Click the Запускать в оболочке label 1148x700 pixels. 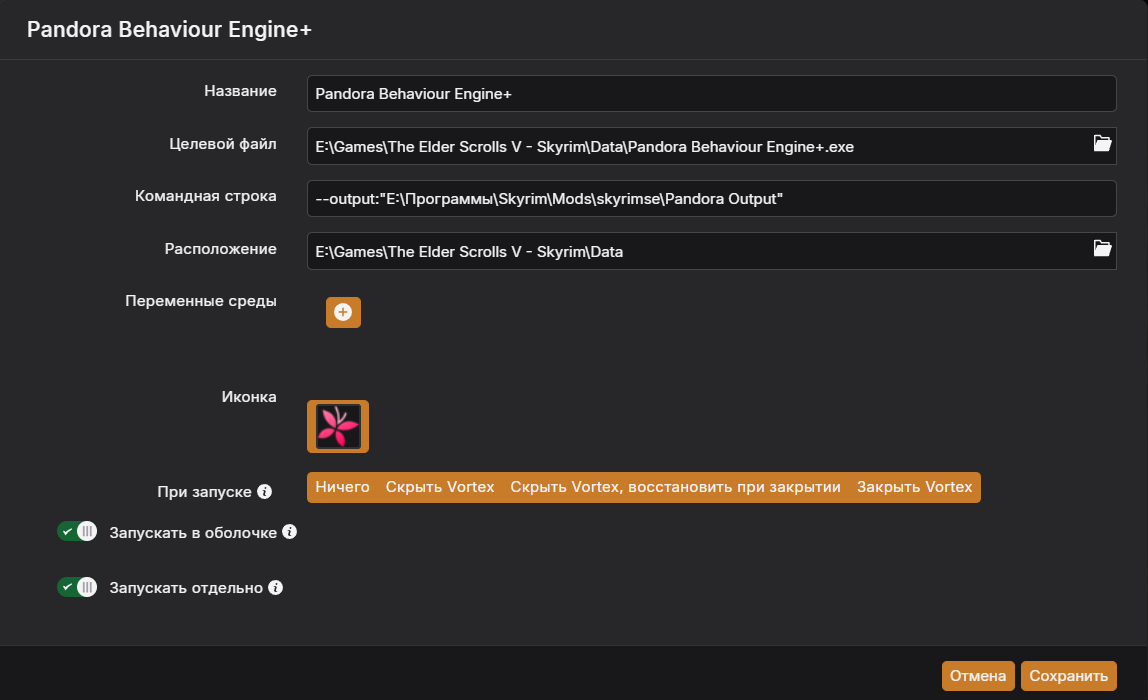point(193,533)
